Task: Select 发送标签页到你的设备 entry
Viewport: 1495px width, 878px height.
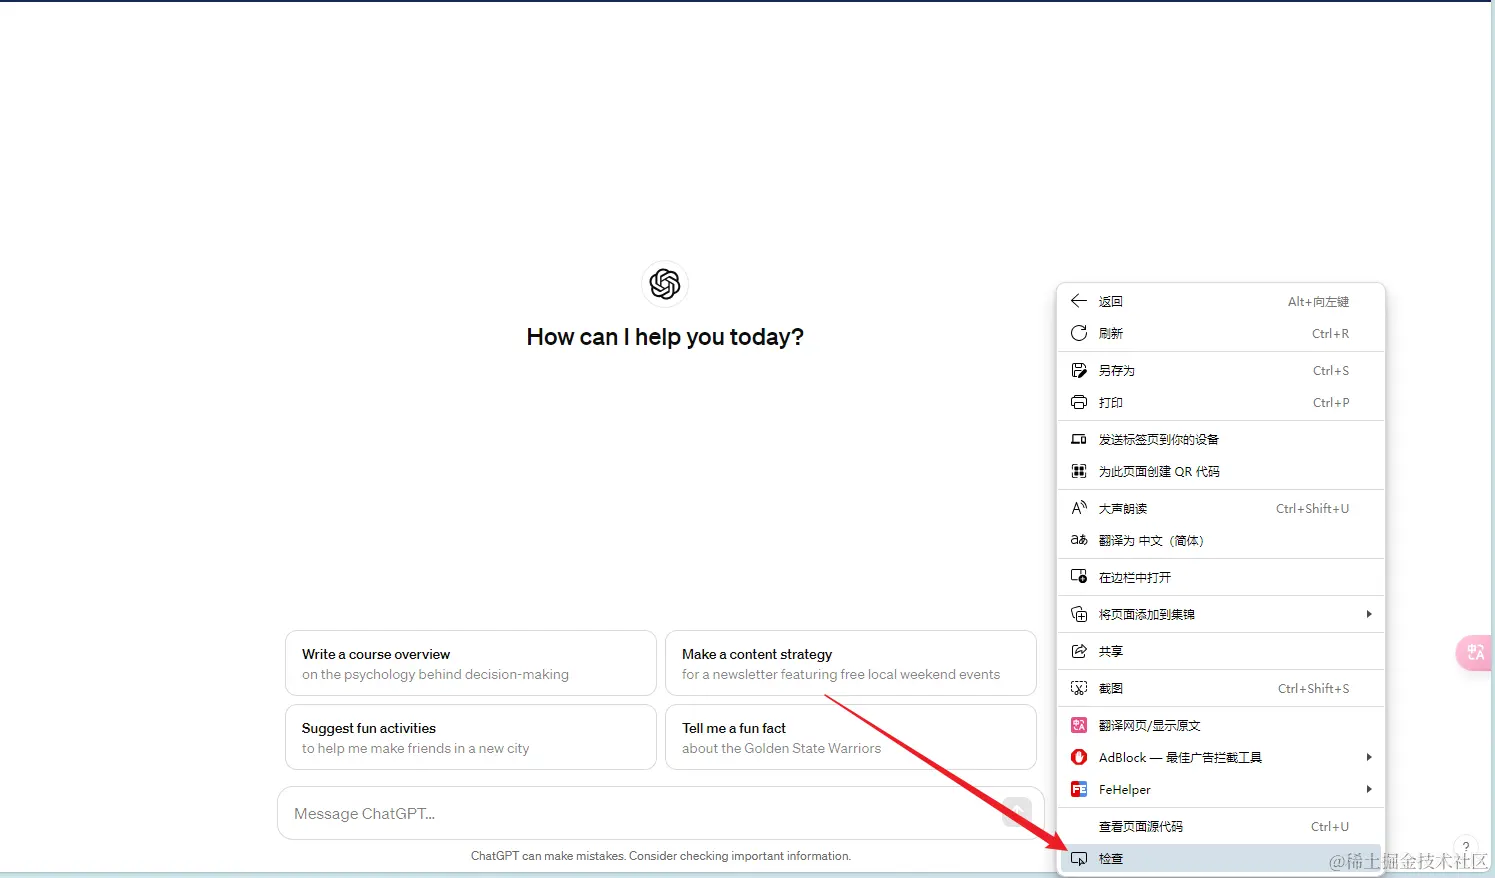Action: point(1221,439)
